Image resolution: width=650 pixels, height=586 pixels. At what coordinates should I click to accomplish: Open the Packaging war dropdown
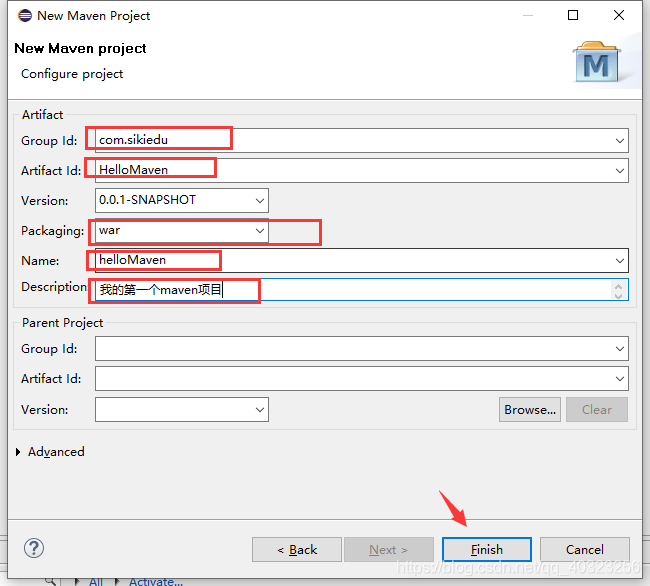pyautogui.click(x=260, y=231)
